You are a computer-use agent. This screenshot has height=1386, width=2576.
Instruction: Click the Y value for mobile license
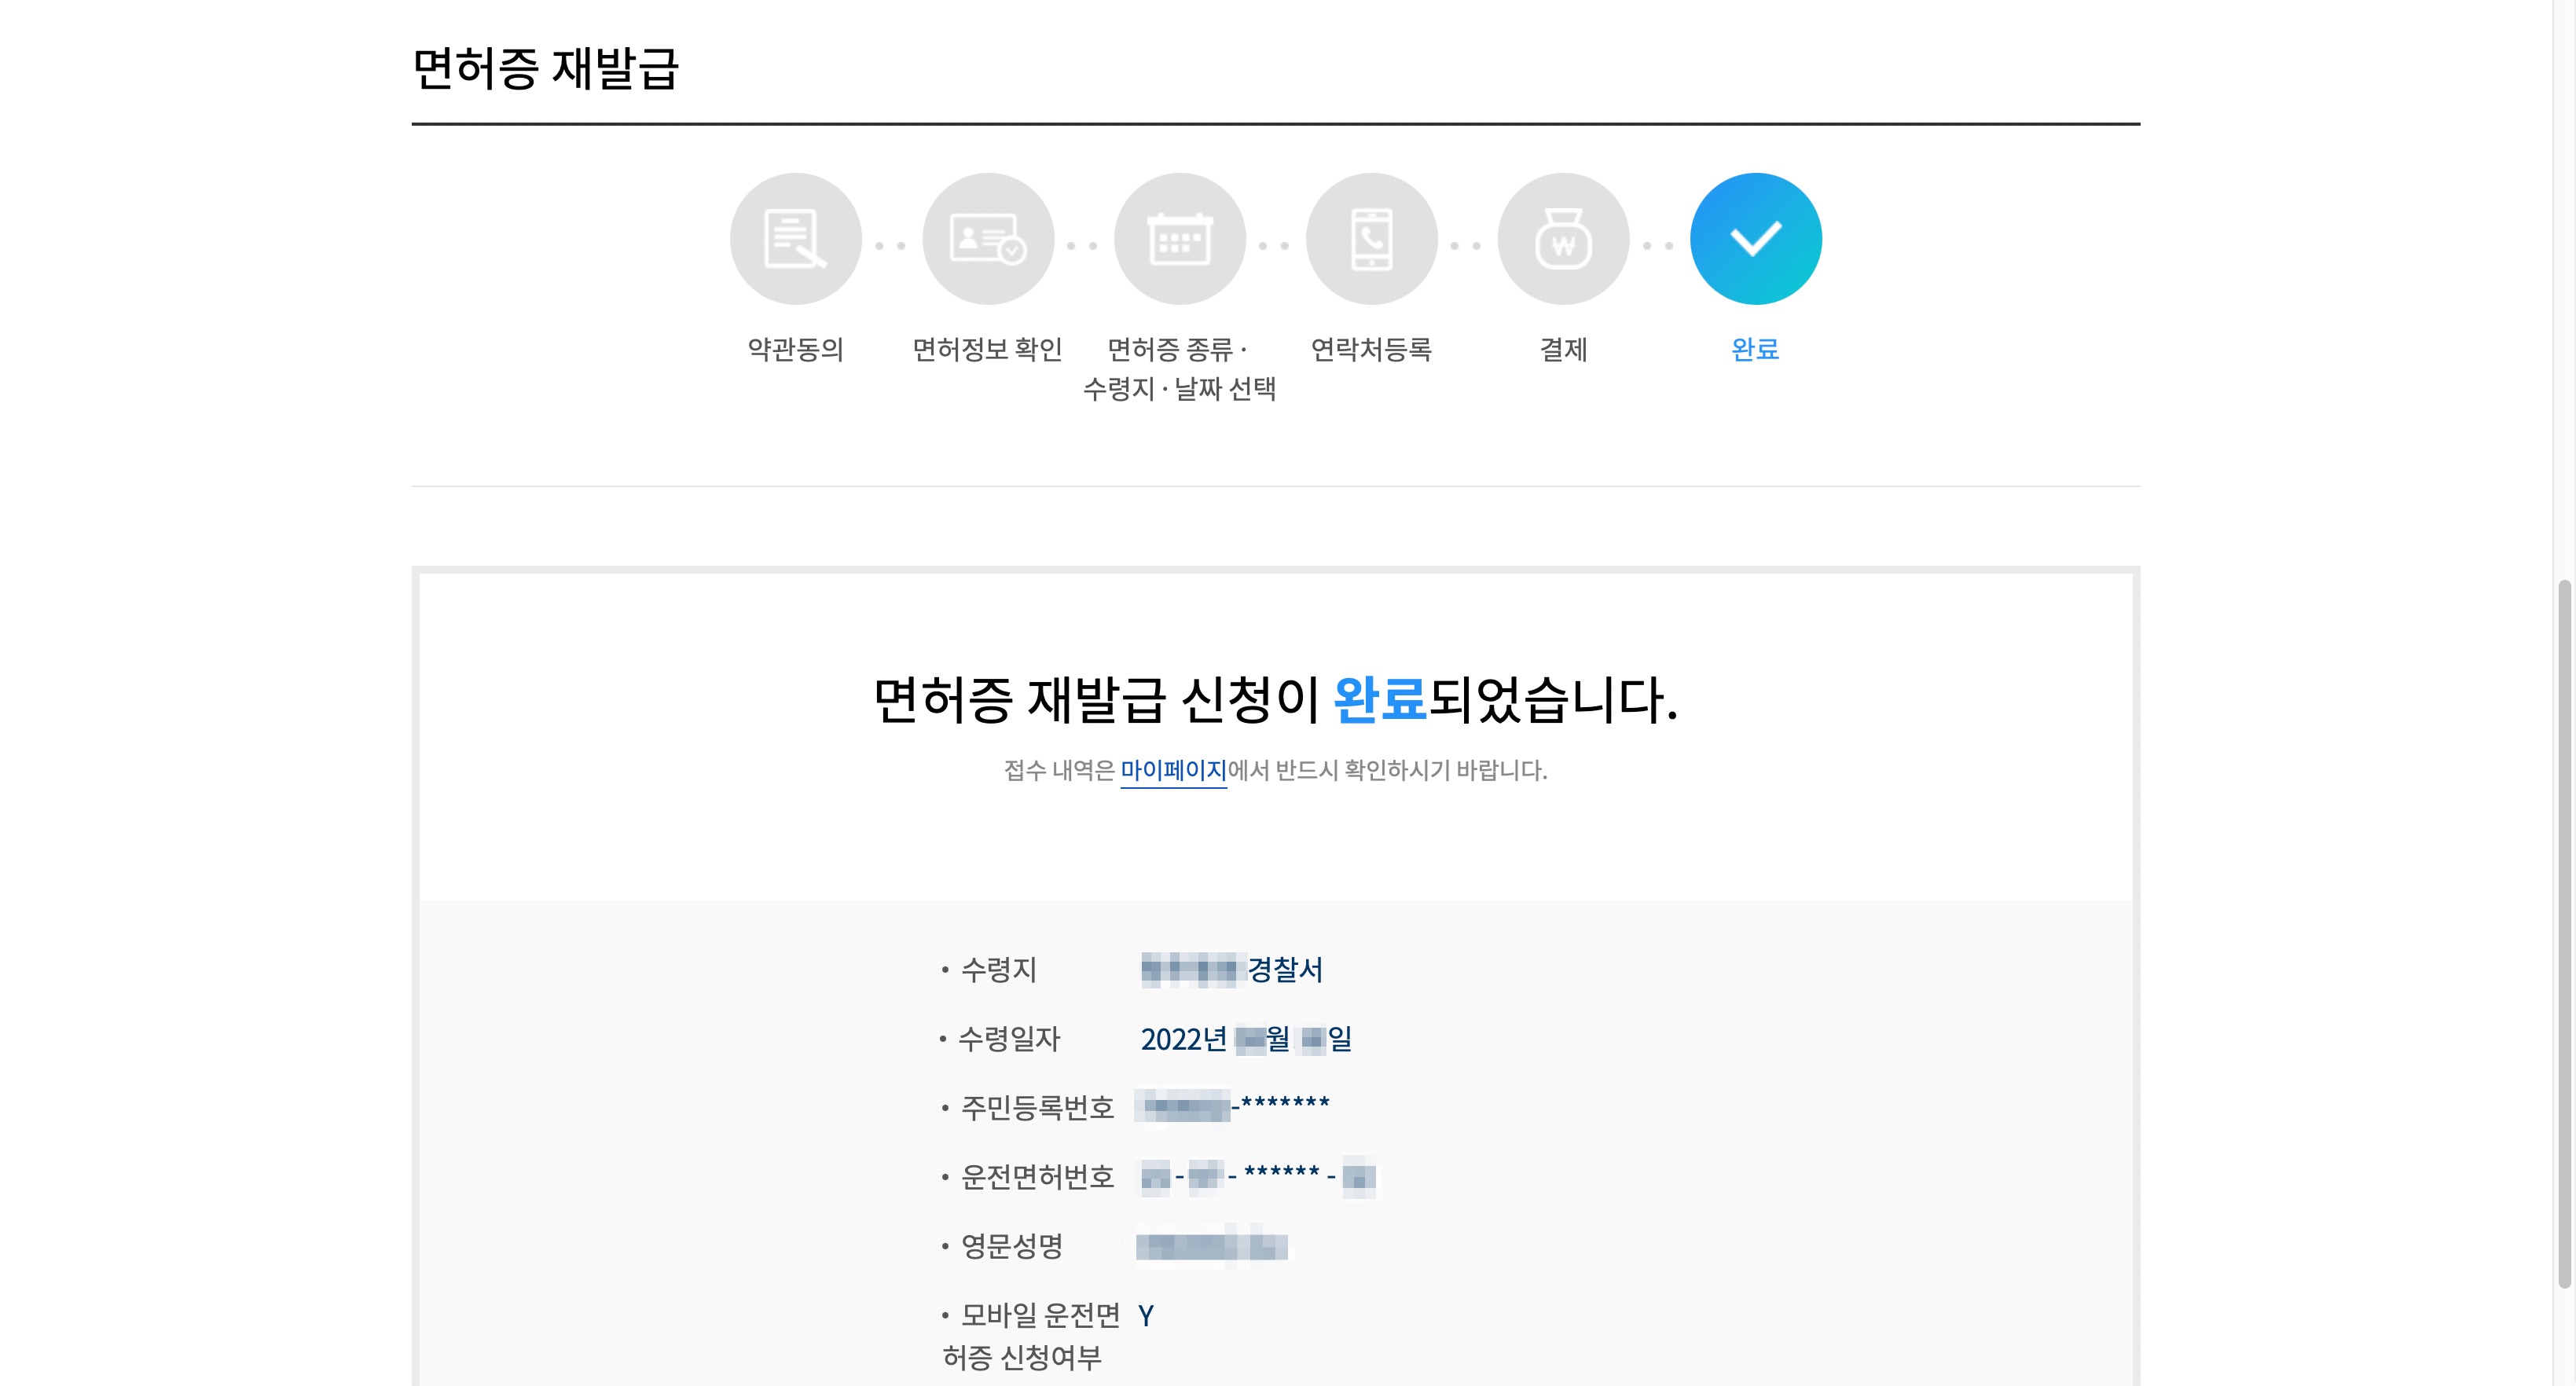(1146, 1315)
